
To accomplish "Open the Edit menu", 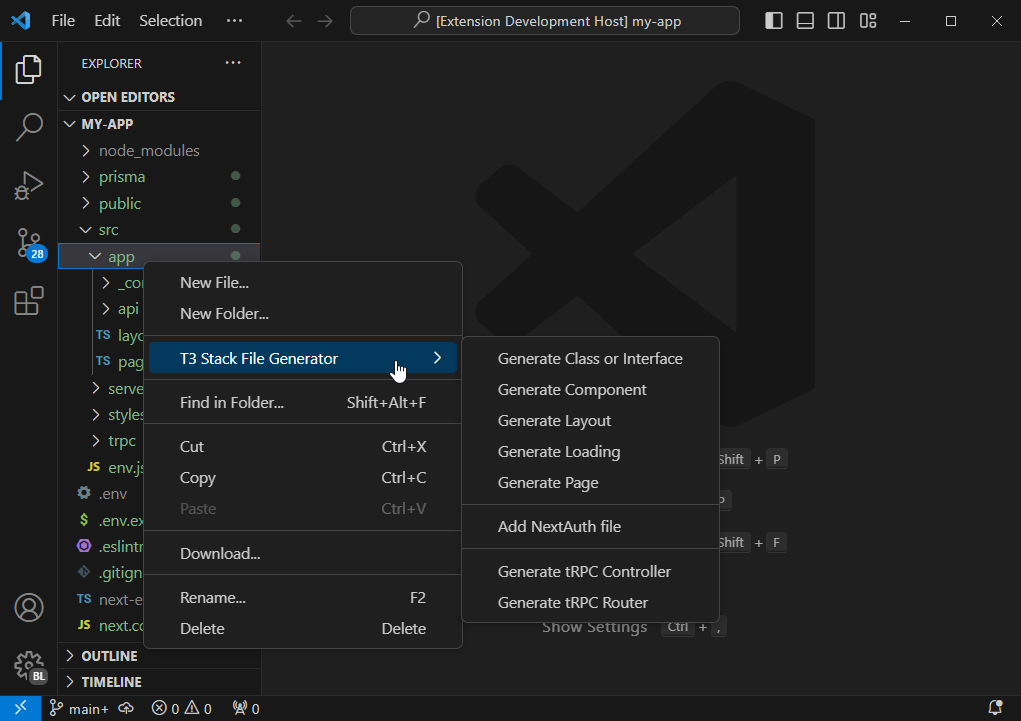I will (106, 20).
